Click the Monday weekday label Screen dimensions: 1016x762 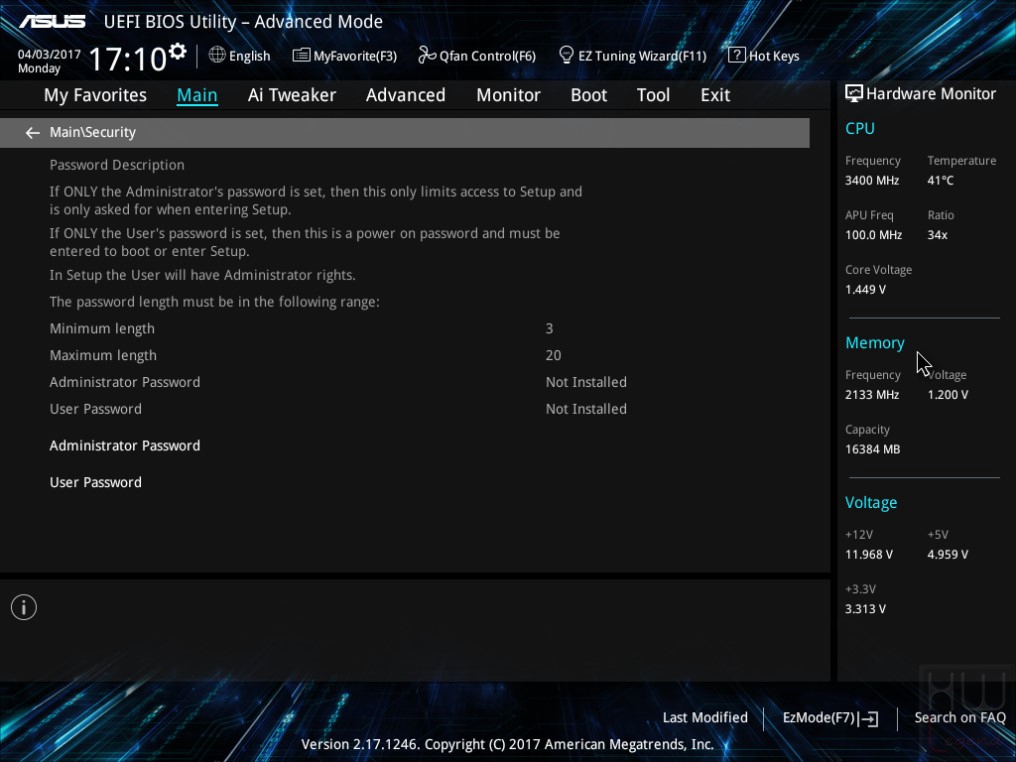(x=39, y=69)
